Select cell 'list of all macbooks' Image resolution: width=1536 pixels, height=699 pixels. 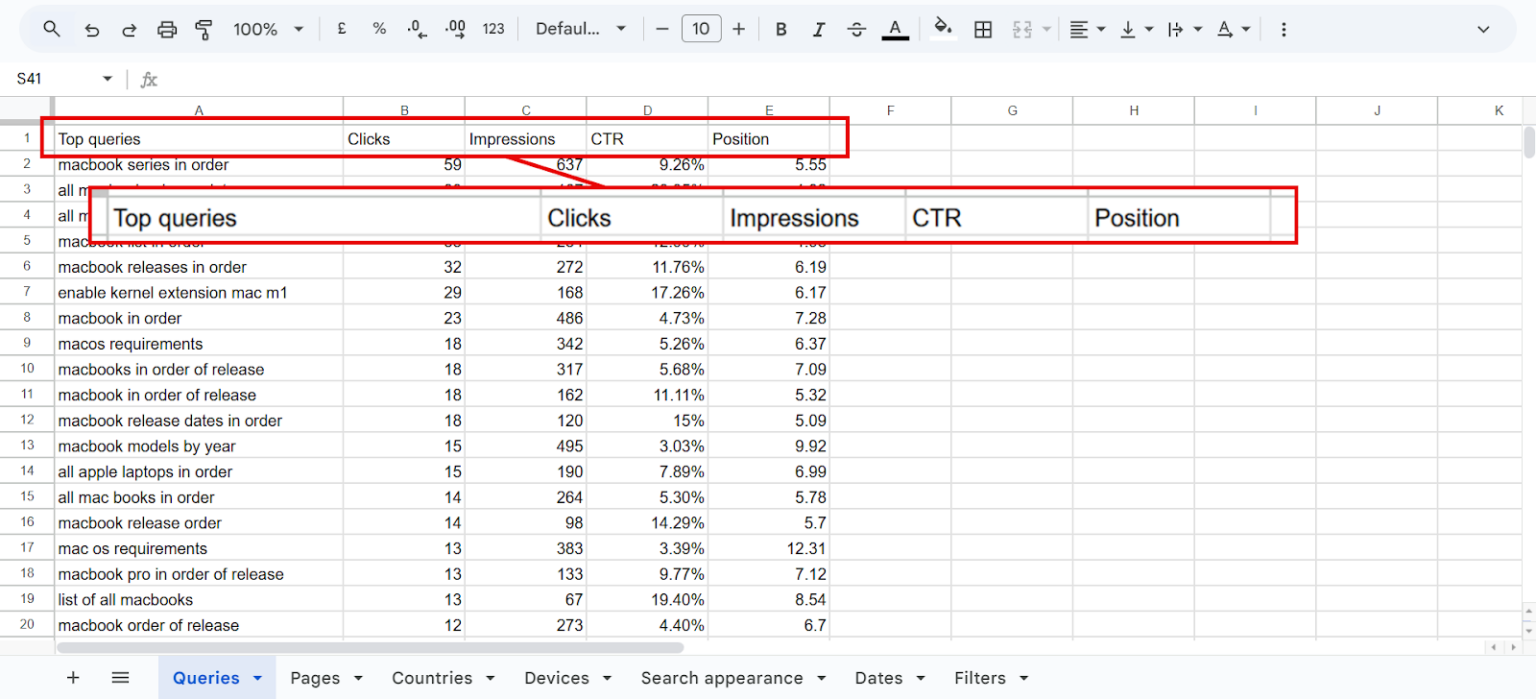click(199, 600)
